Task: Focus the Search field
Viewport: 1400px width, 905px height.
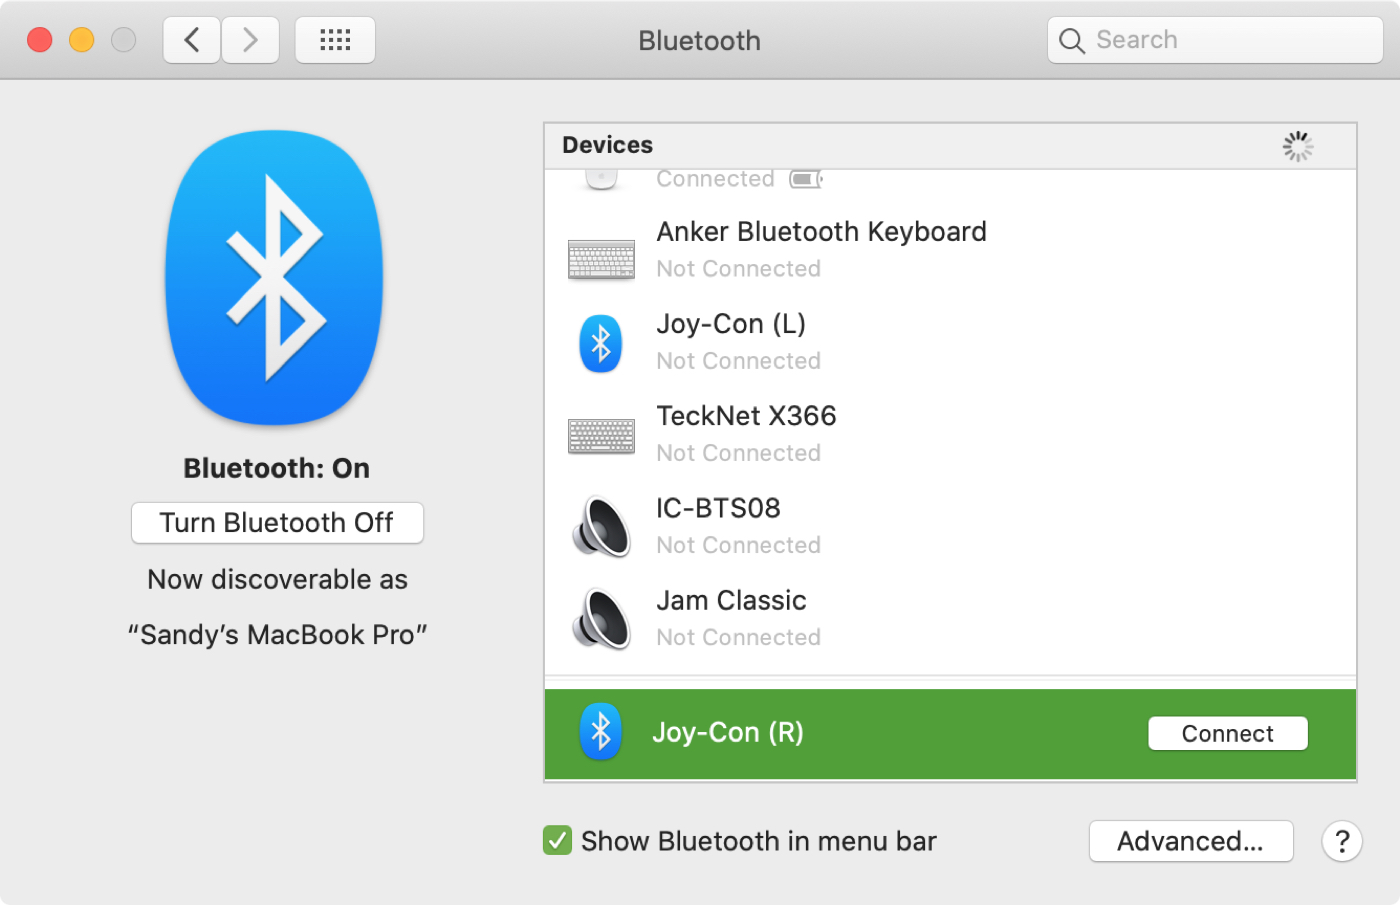Action: pyautogui.click(x=1215, y=40)
